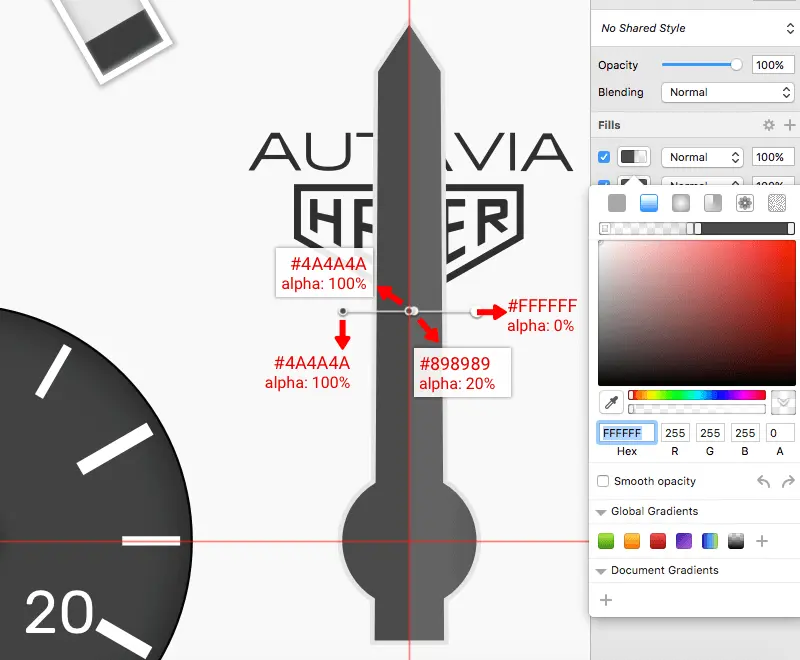
Task: Enable the Smooth opacity checkbox
Action: (x=603, y=481)
